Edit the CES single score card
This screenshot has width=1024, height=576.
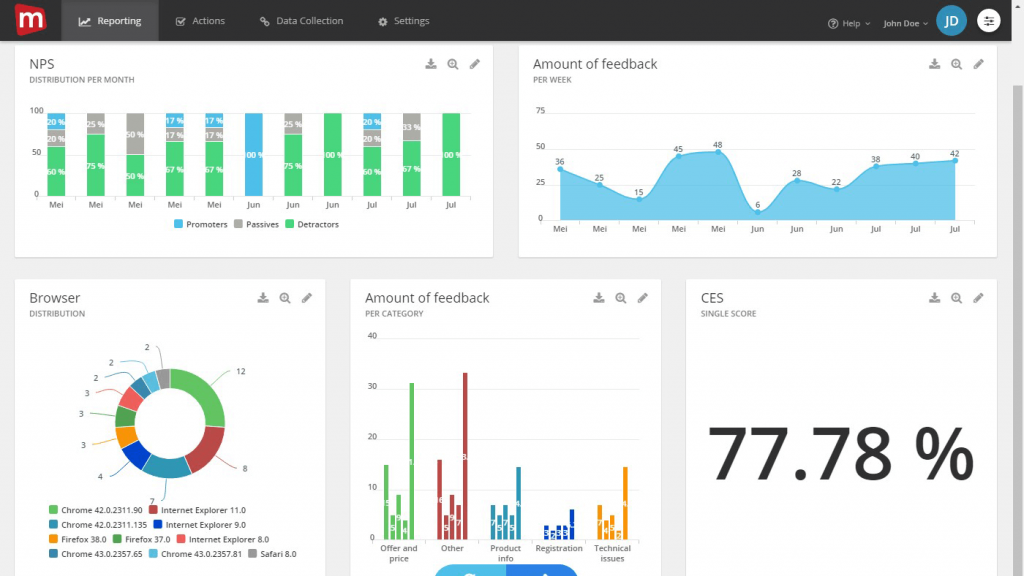point(978,298)
